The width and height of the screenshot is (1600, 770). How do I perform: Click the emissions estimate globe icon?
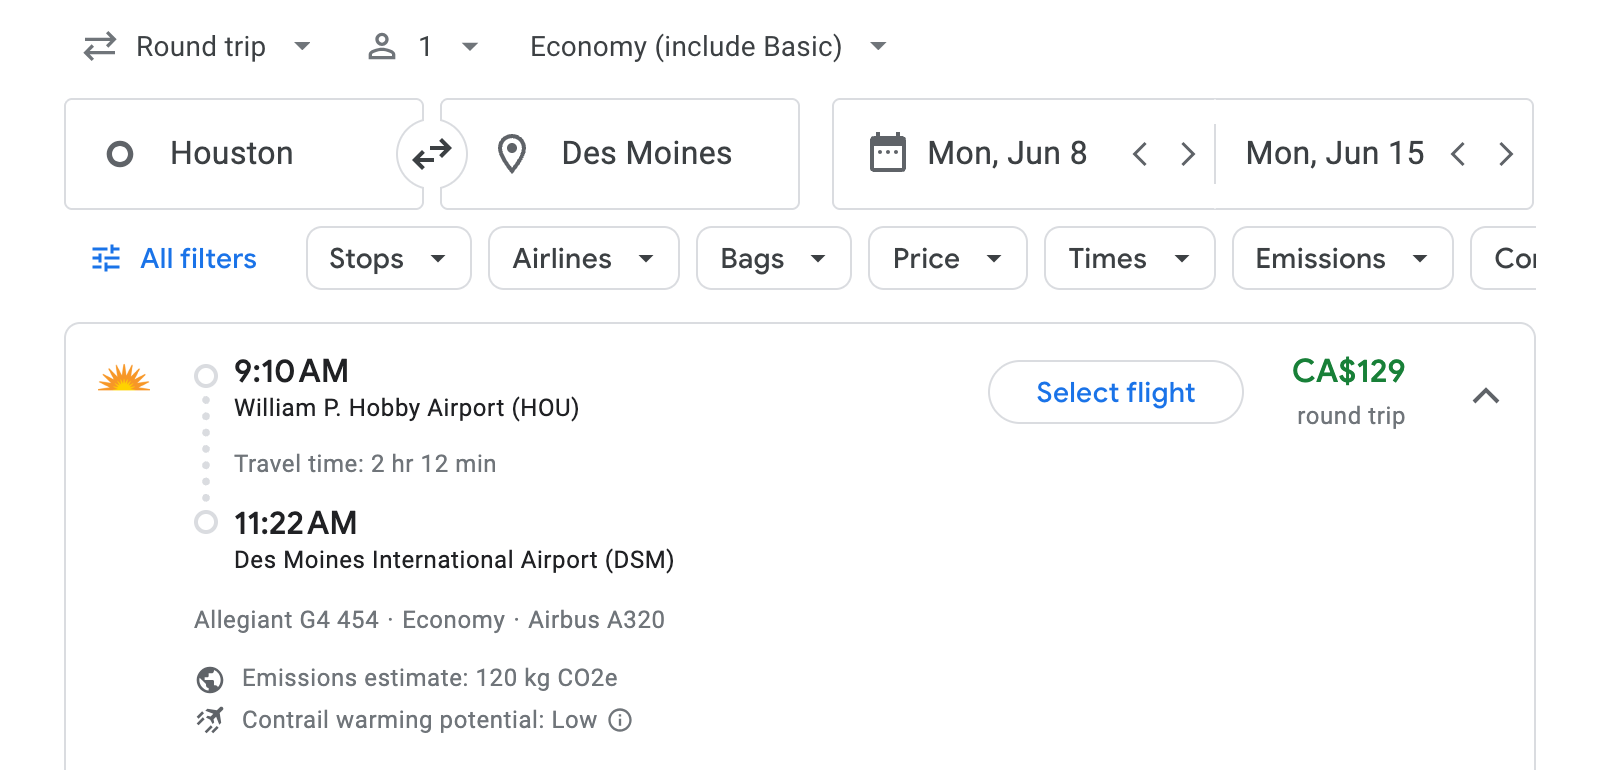click(x=208, y=679)
